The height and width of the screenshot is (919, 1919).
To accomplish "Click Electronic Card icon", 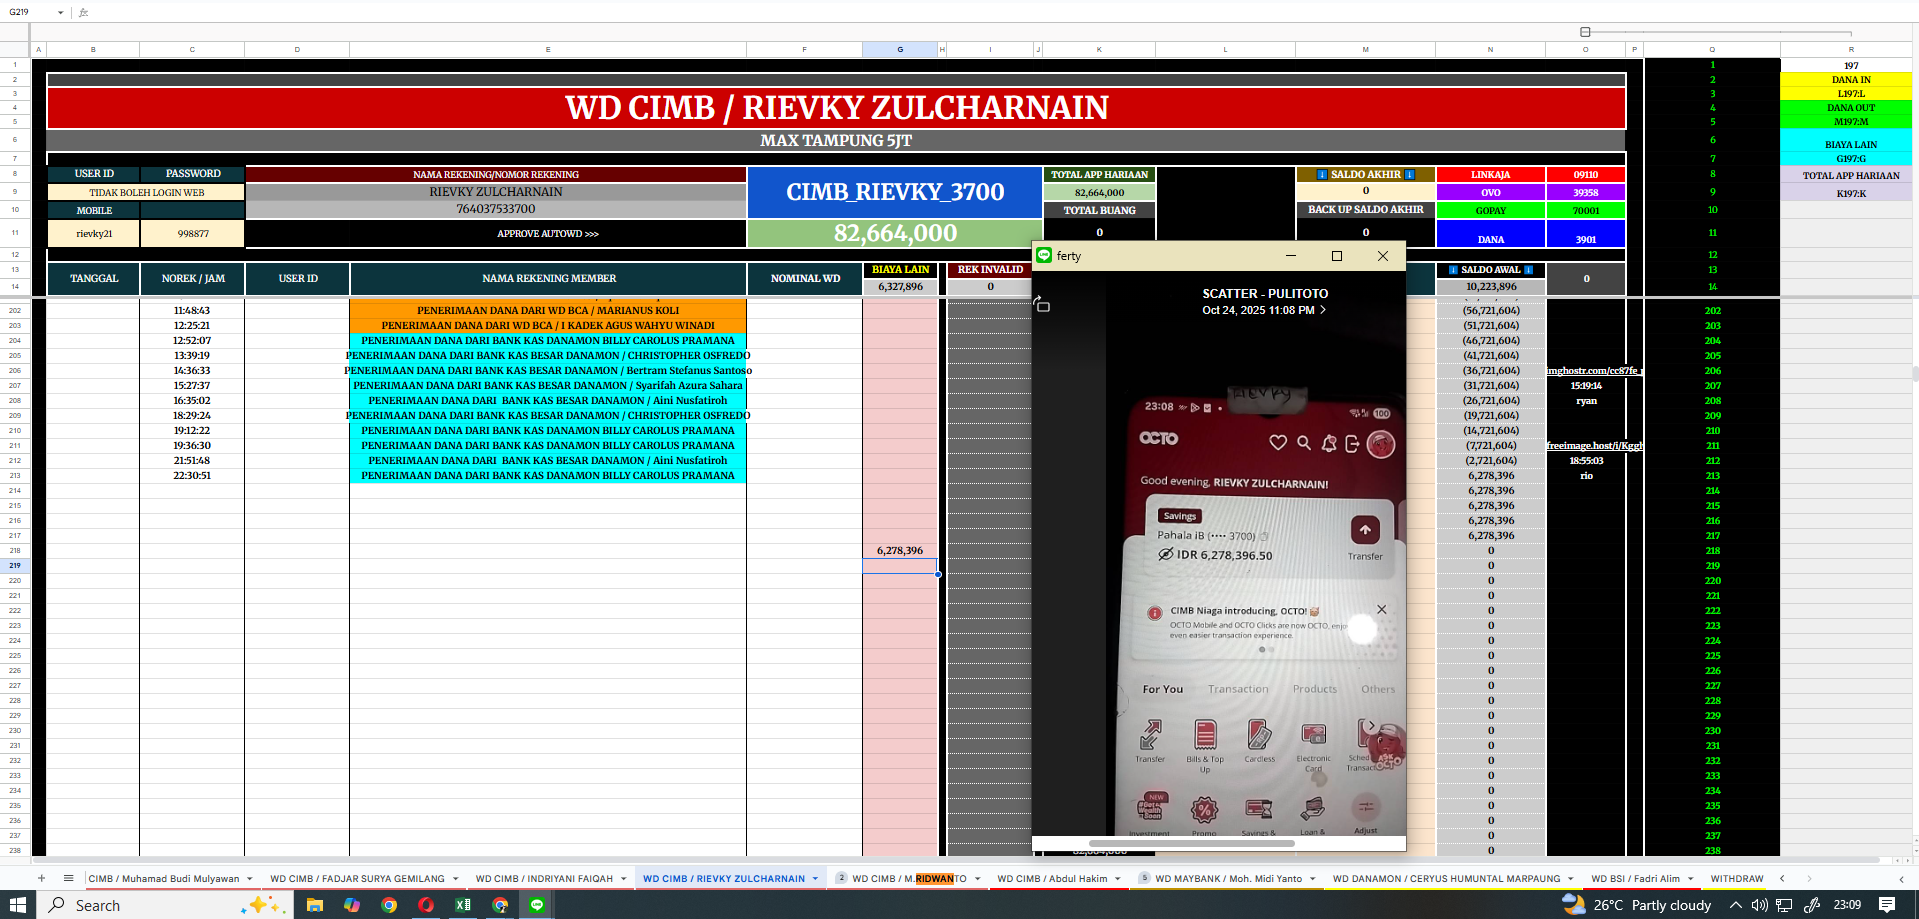I will click(1314, 735).
